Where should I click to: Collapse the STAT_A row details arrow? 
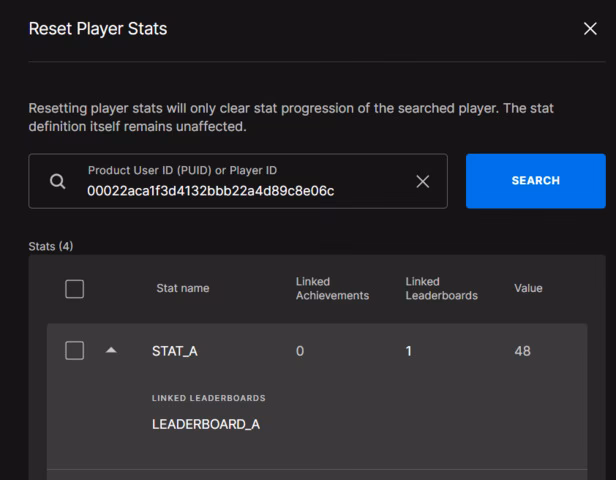tap(111, 350)
